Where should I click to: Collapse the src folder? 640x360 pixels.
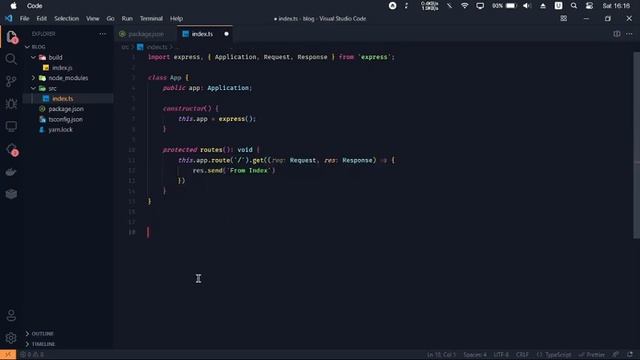(x=33, y=88)
